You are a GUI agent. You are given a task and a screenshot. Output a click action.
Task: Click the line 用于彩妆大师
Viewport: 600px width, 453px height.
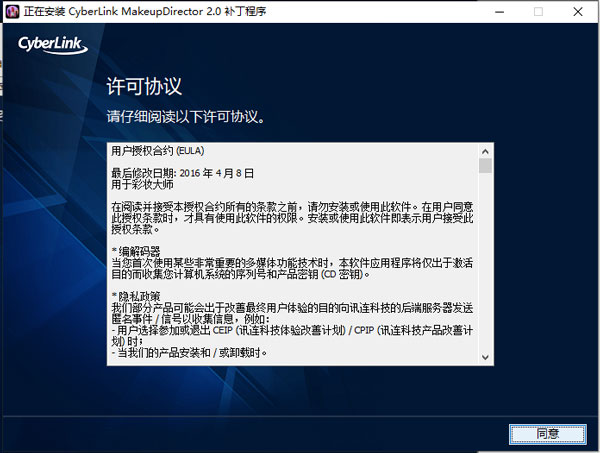coord(142,185)
